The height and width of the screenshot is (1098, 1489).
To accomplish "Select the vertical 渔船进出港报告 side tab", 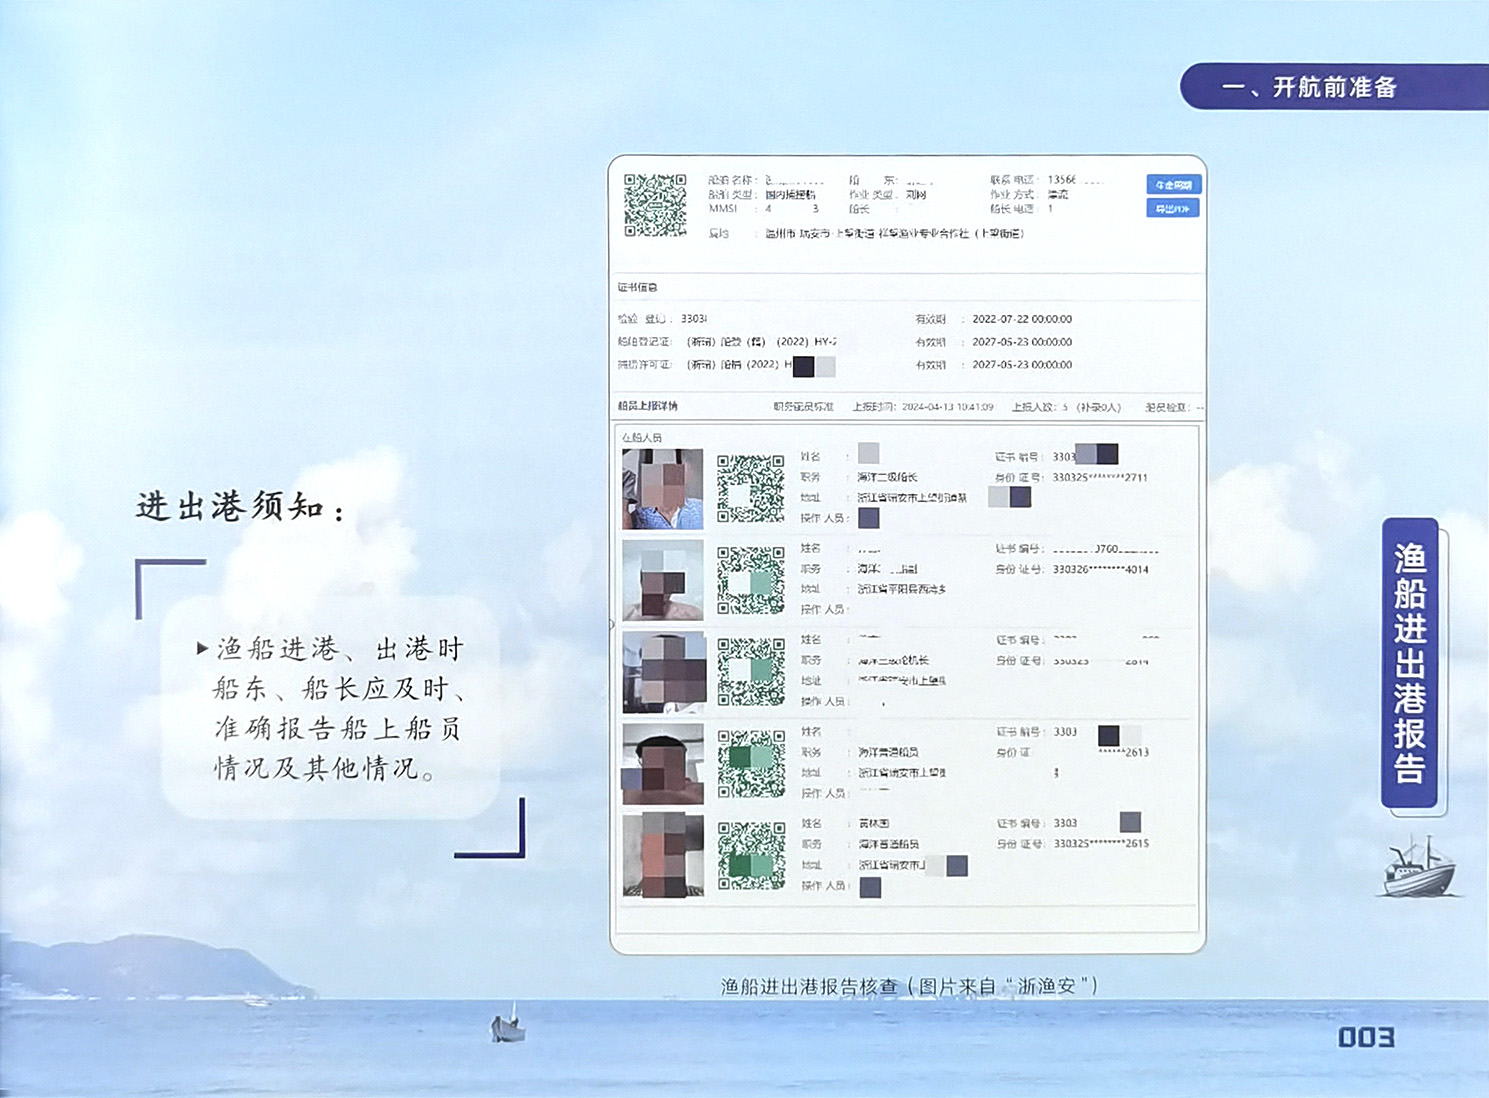I will pyautogui.click(x=1409, y=662).
